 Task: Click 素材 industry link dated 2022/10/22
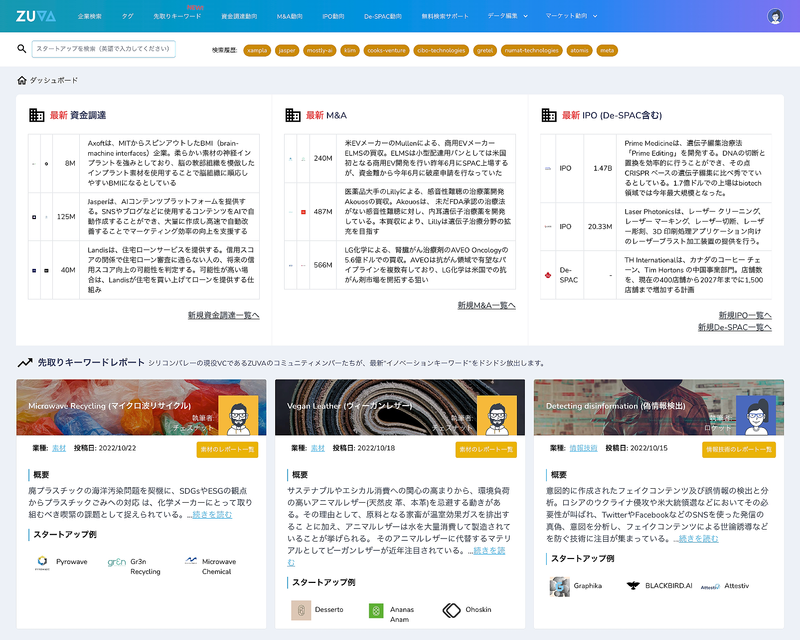pos(59,448)
